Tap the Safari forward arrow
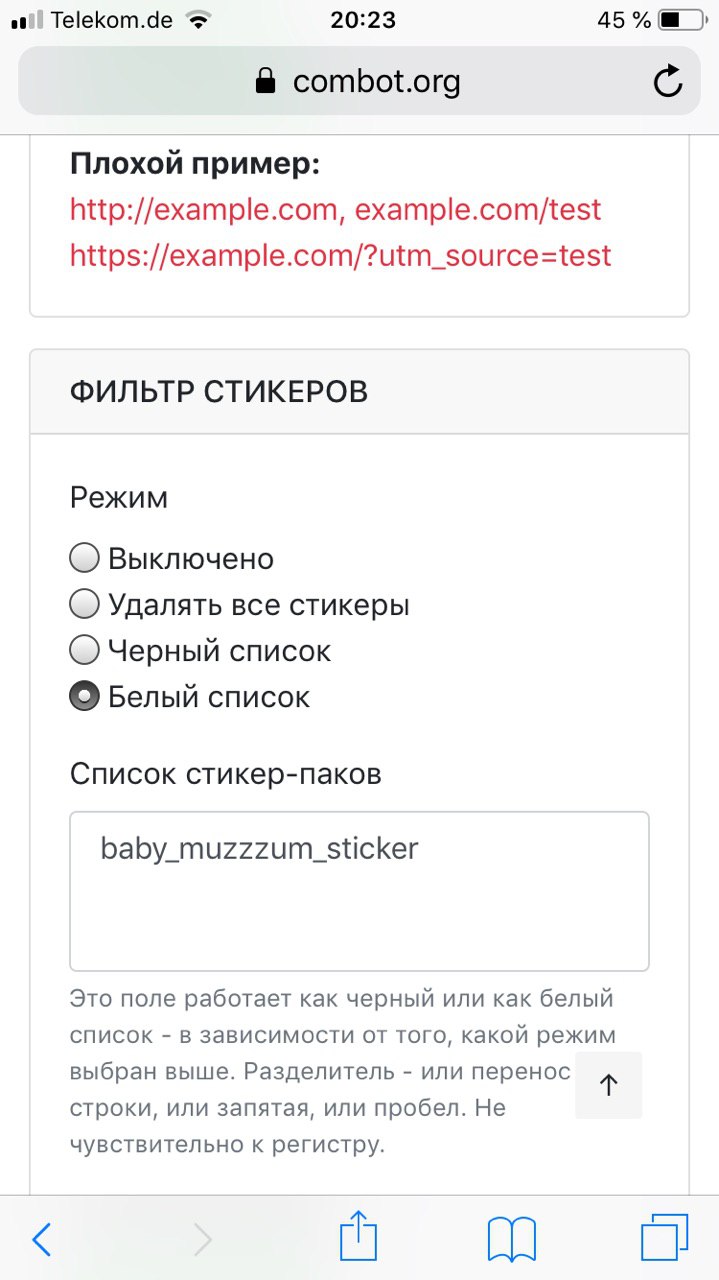This screenshot has height=1280, width=719. click(203, 1240)
